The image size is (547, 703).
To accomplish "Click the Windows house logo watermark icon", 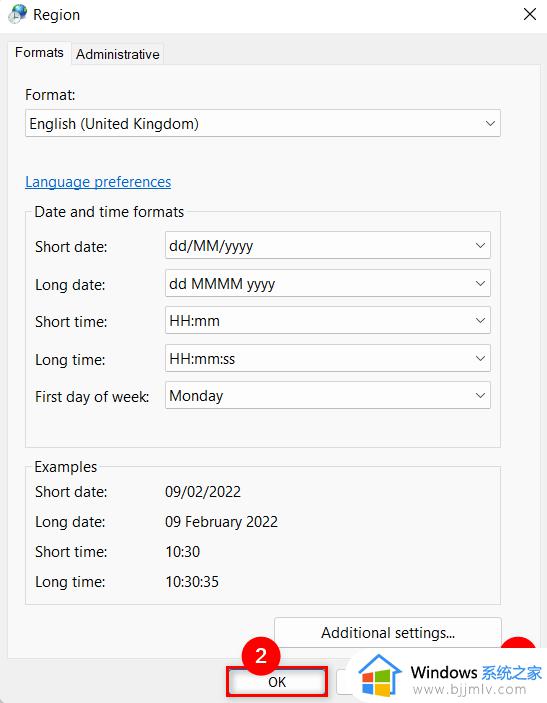I will (x=380, y=676).
